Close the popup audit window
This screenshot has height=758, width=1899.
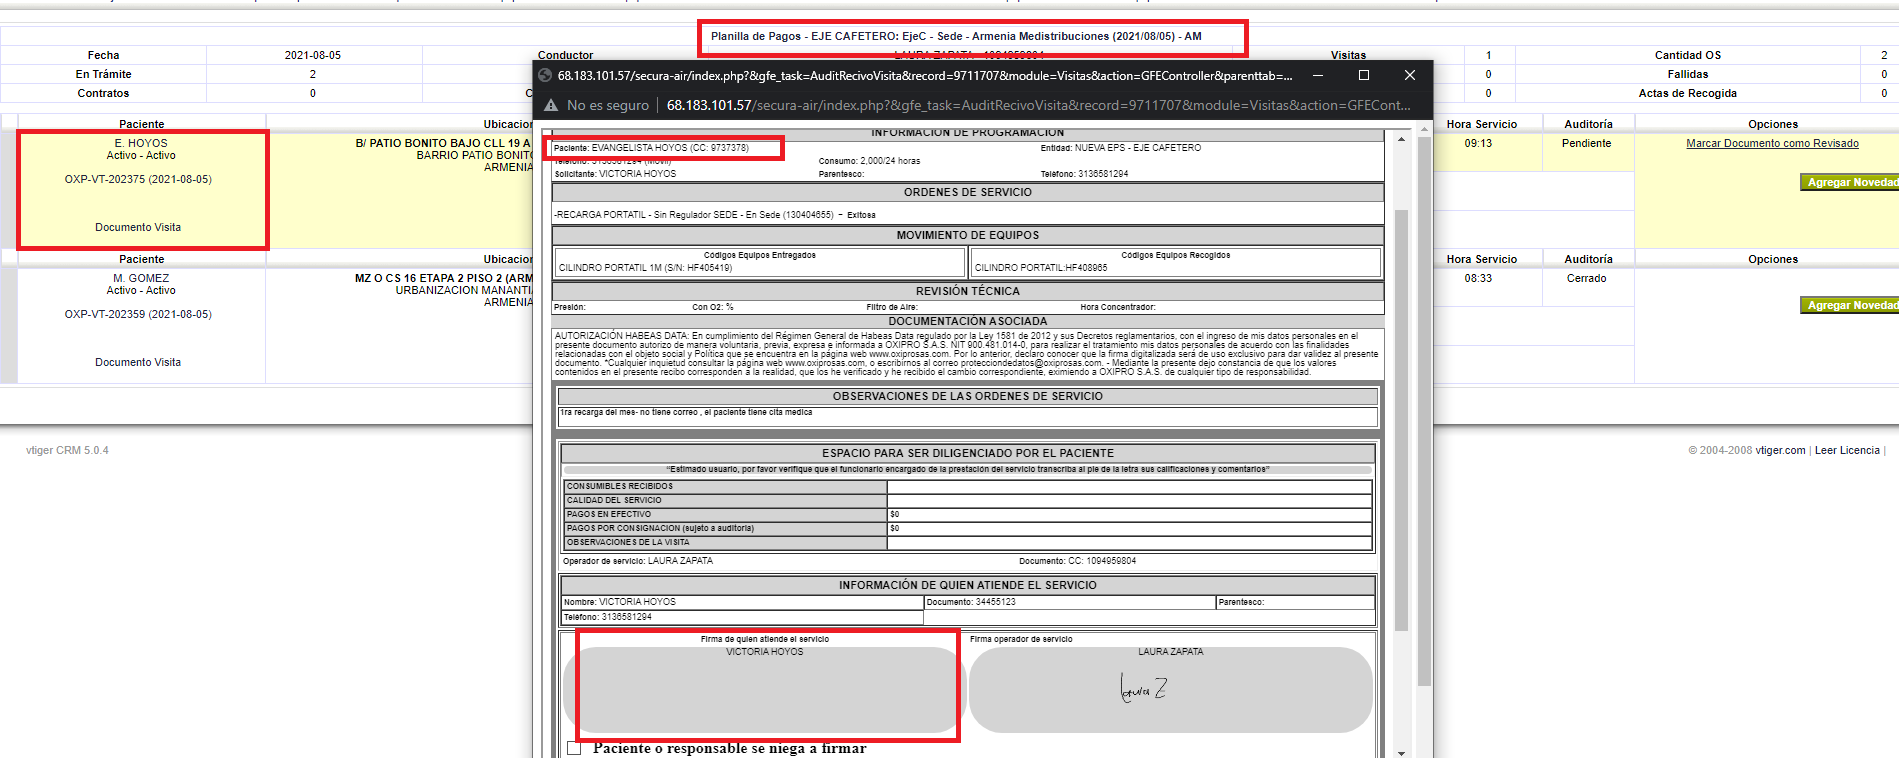click(x=1409, y=75)
